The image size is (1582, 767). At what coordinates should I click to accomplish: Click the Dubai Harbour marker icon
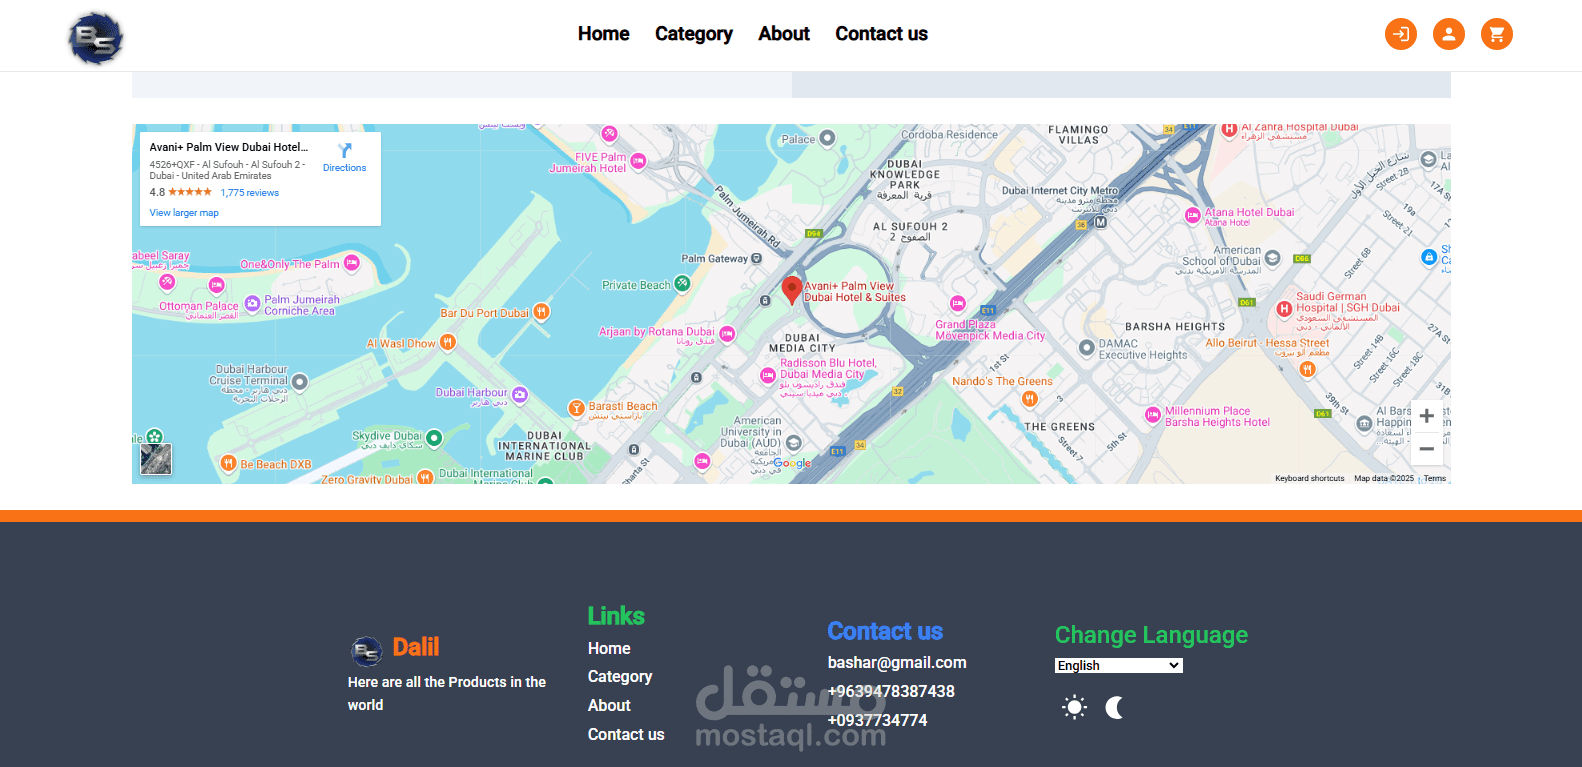coord(520,396)
